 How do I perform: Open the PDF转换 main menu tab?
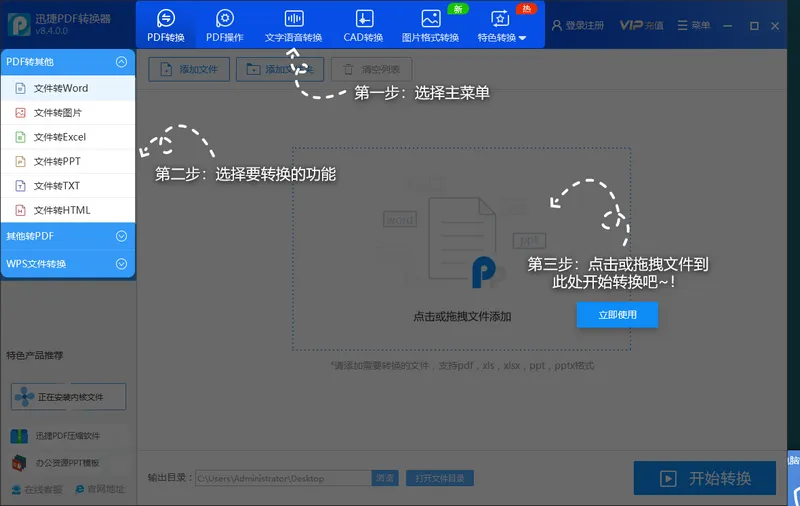point(166,26)
